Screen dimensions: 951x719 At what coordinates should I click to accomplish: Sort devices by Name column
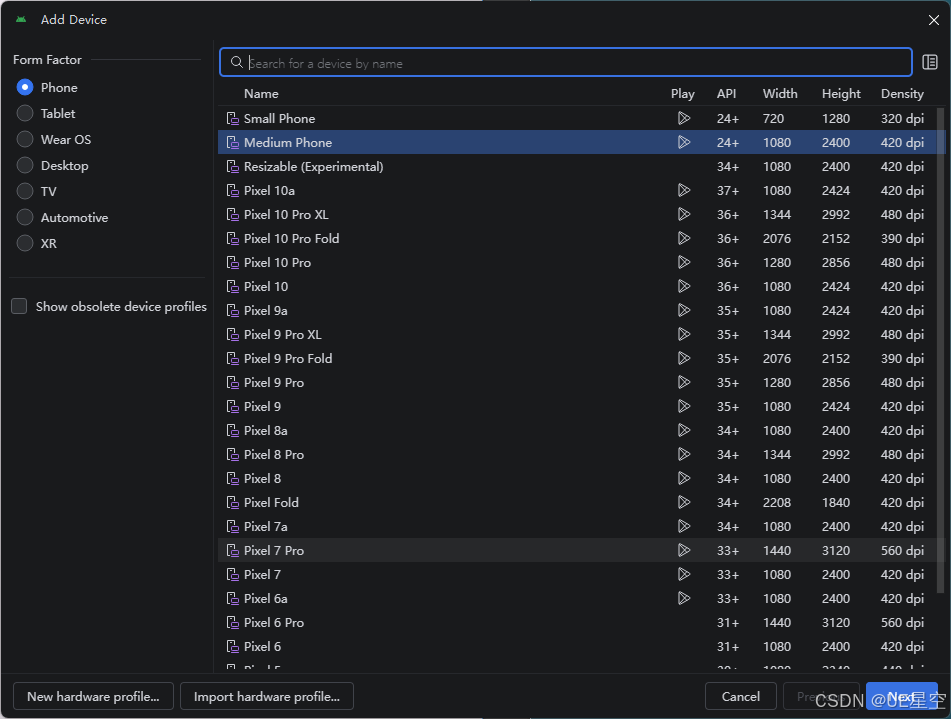pyautogui.click(x=261, y=93)
